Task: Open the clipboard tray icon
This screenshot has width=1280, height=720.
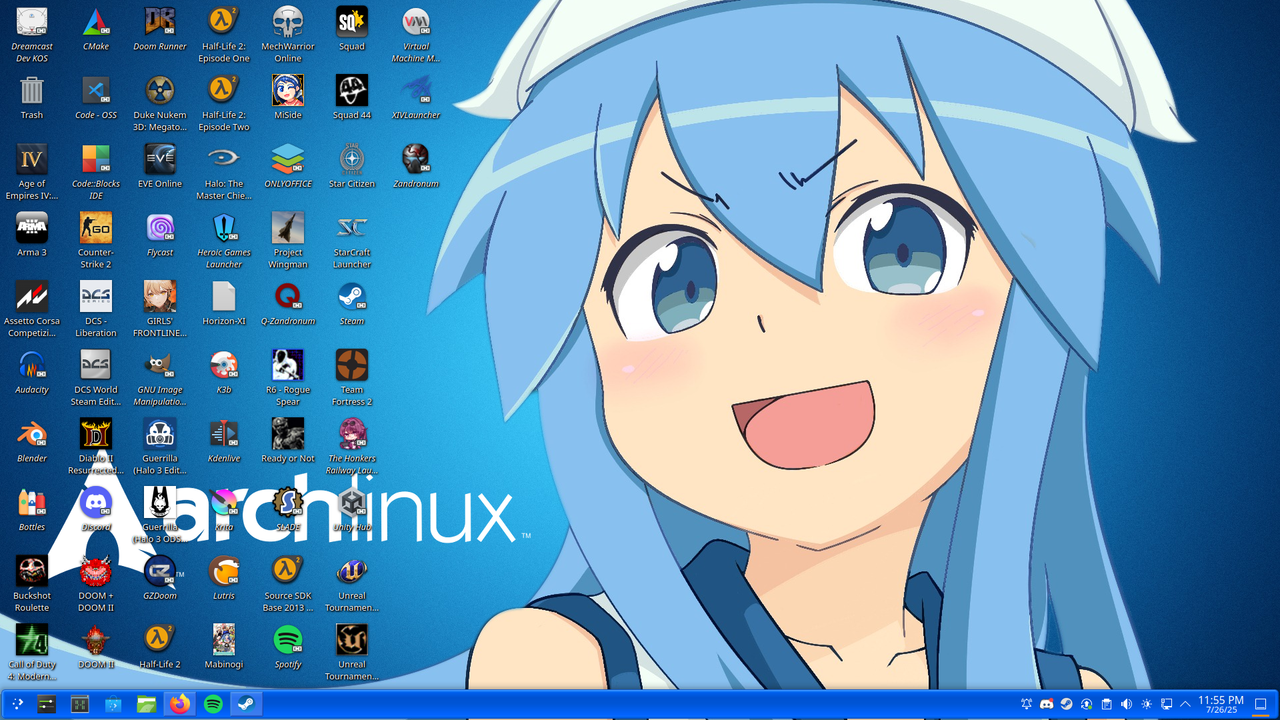Action: click(x=1106, y=704)
